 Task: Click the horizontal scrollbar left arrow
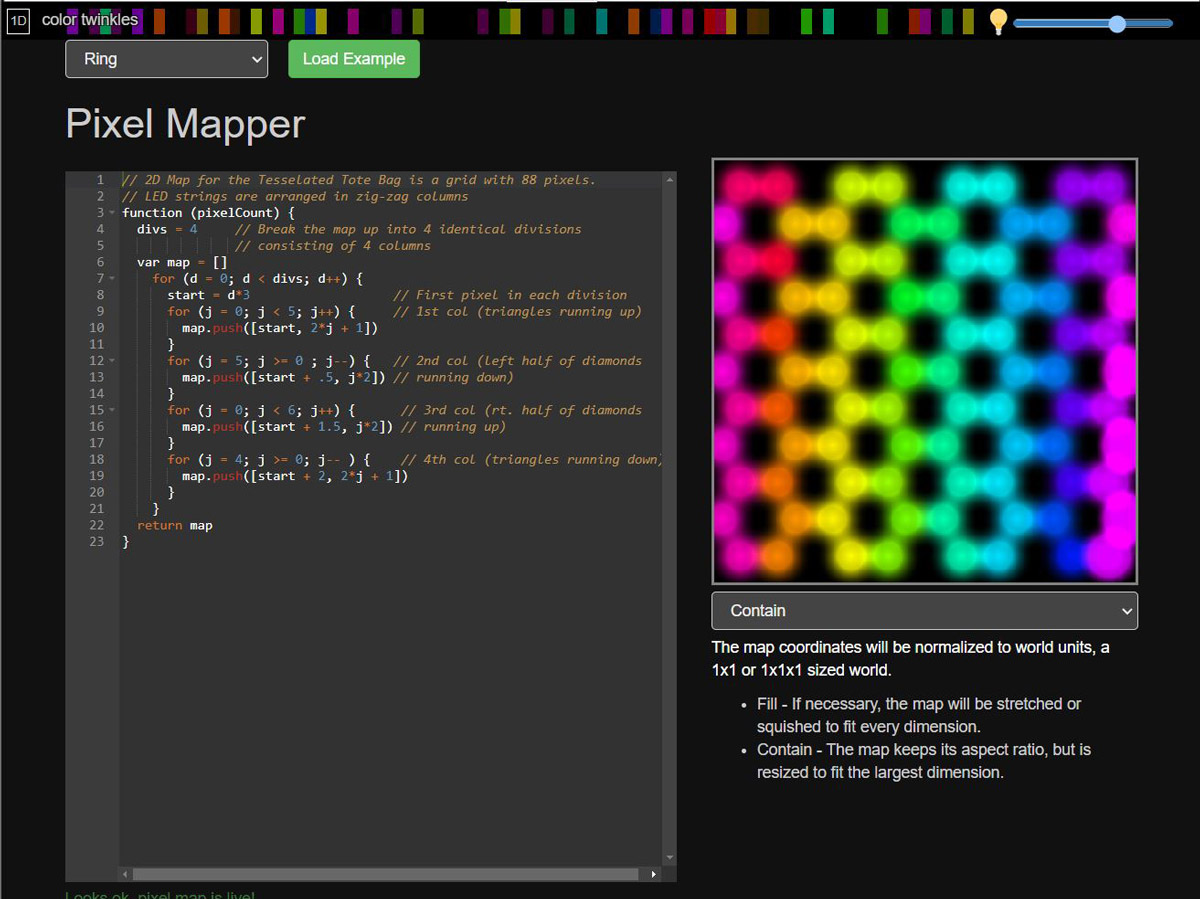125,874
